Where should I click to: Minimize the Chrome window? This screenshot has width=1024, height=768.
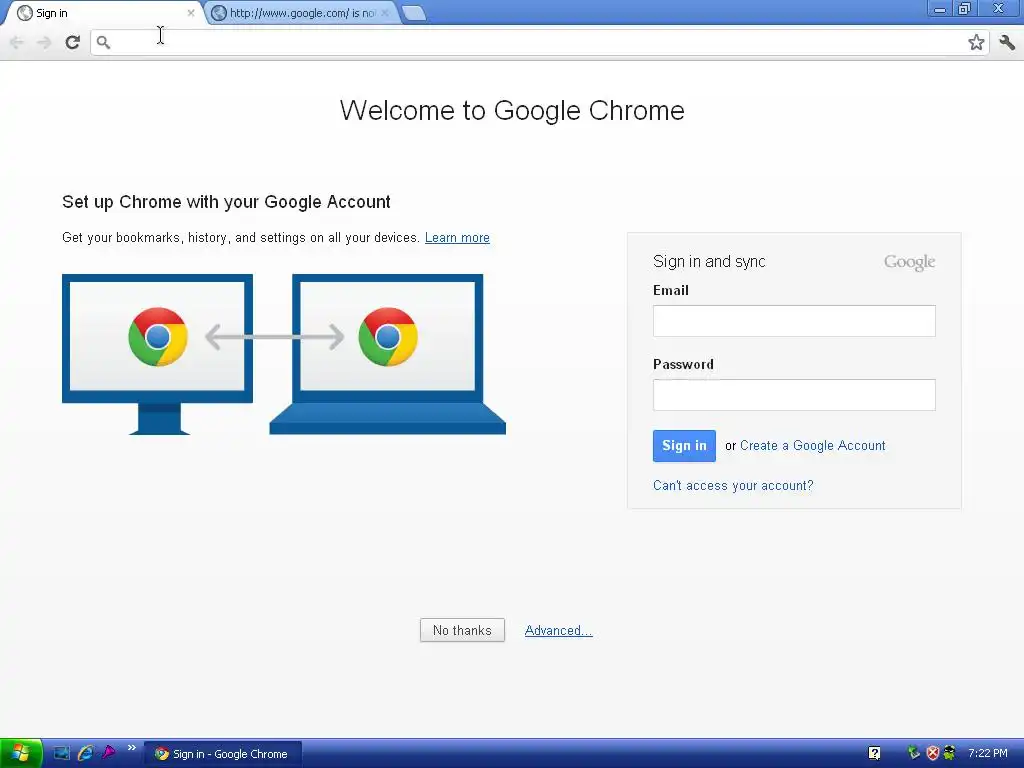[940, 9]
